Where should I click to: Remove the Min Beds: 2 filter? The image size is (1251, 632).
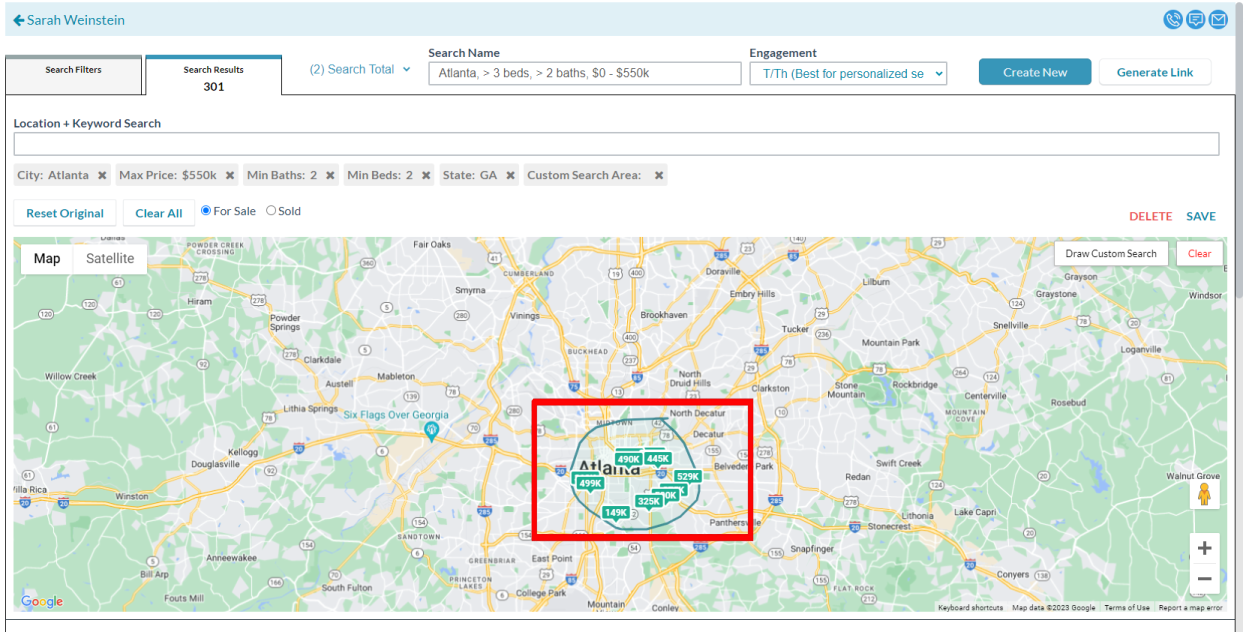426,175
